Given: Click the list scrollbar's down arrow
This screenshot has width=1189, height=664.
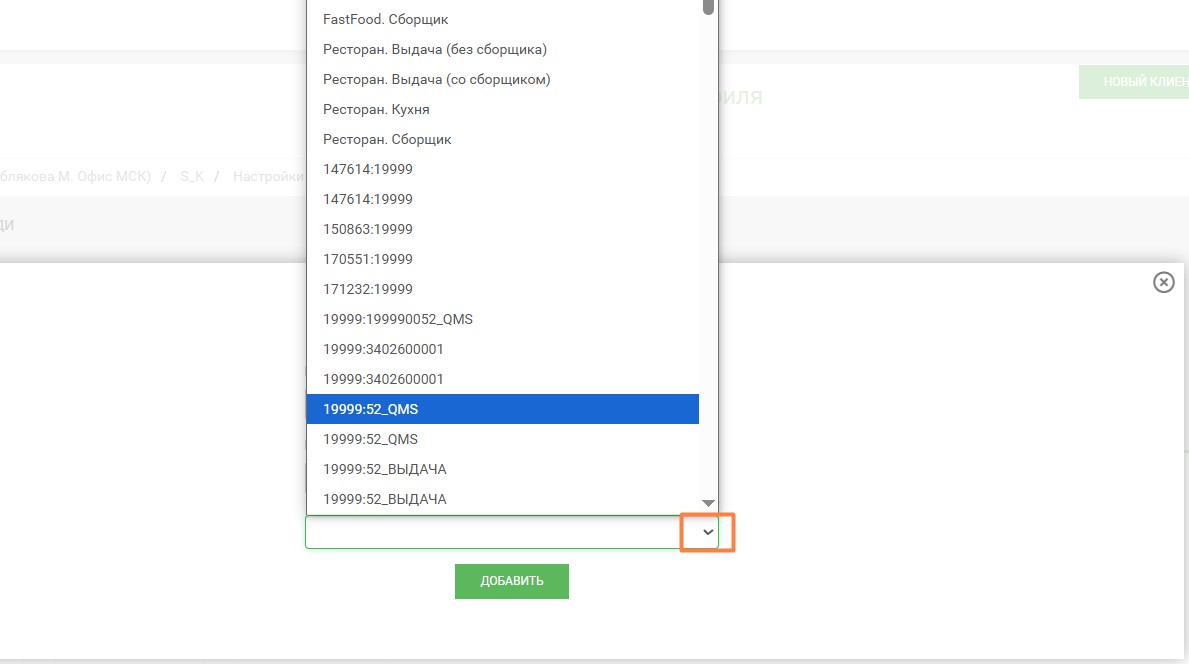Looking at the screenshot, I should click(x=708, y=503).
